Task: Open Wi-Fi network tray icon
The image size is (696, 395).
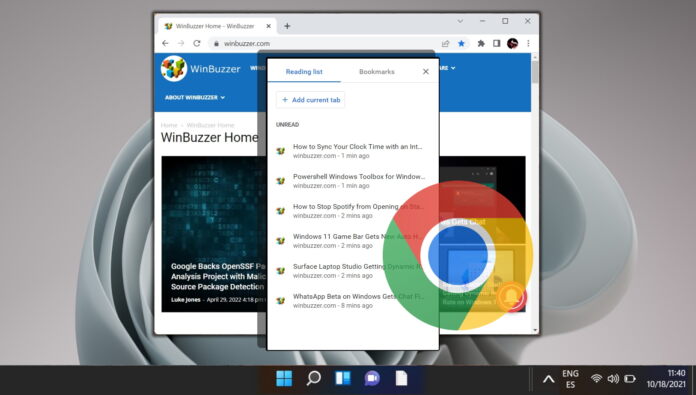Action: pyautogui.click(x=596, y=379)
